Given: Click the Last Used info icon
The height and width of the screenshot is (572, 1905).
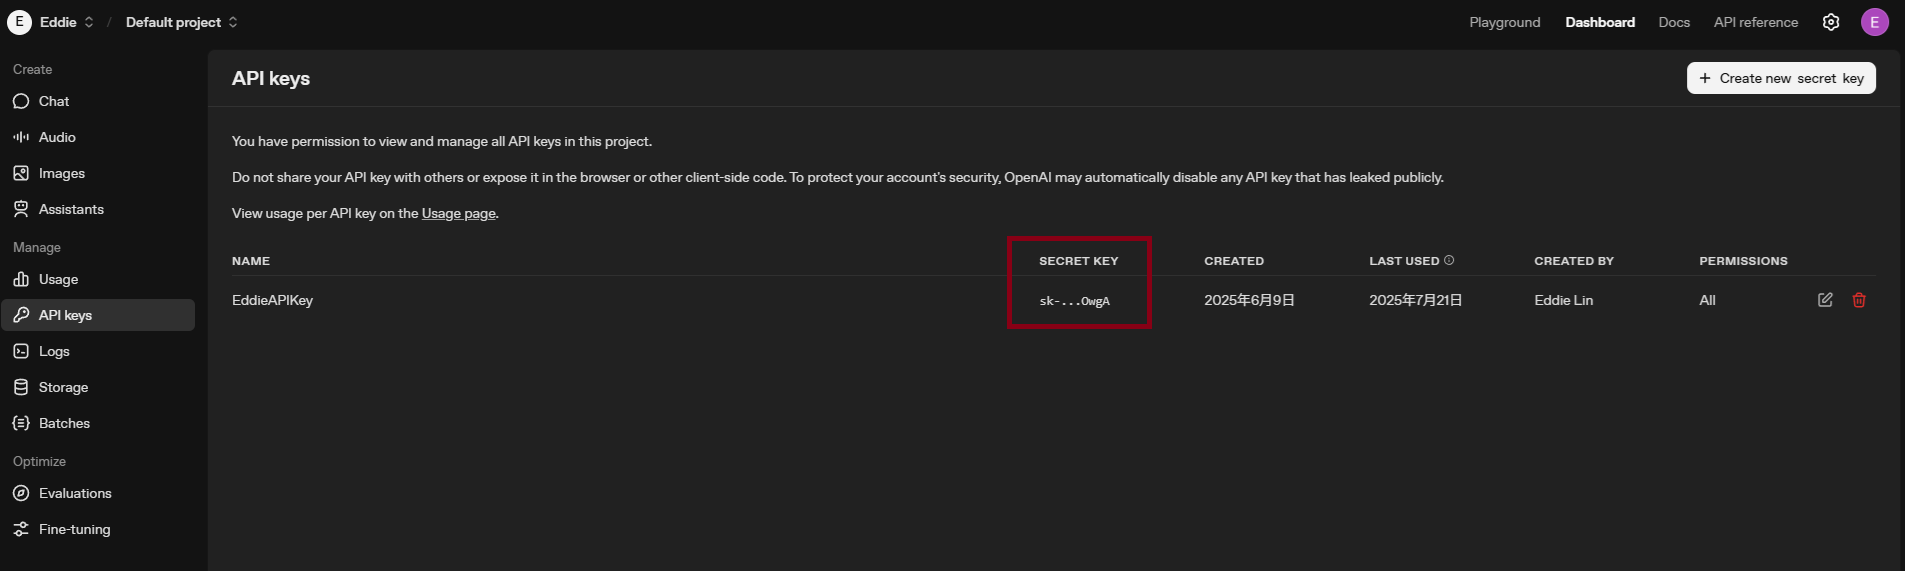Looking at the screenshot, I should point(1449,260).
